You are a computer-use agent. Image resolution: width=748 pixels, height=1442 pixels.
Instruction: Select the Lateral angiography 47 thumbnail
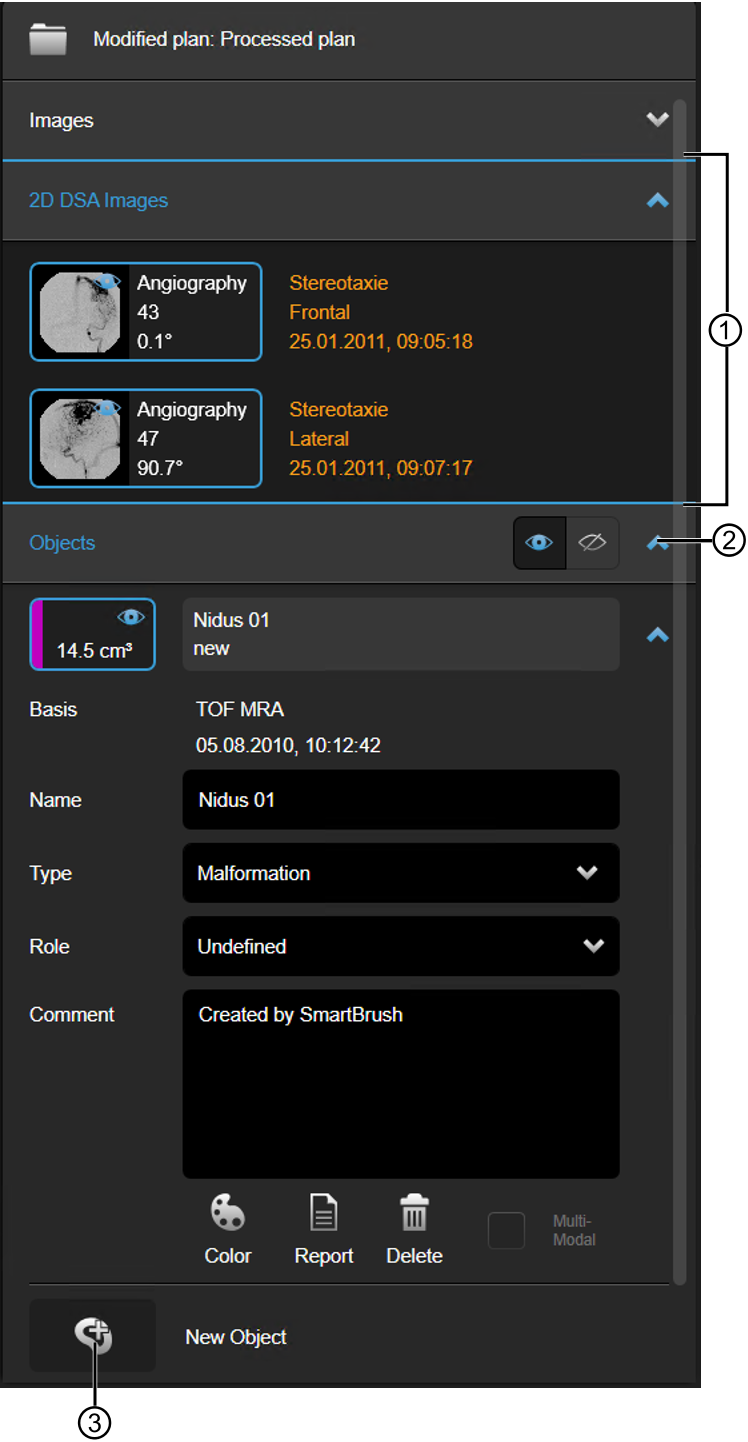coord(146,438)
